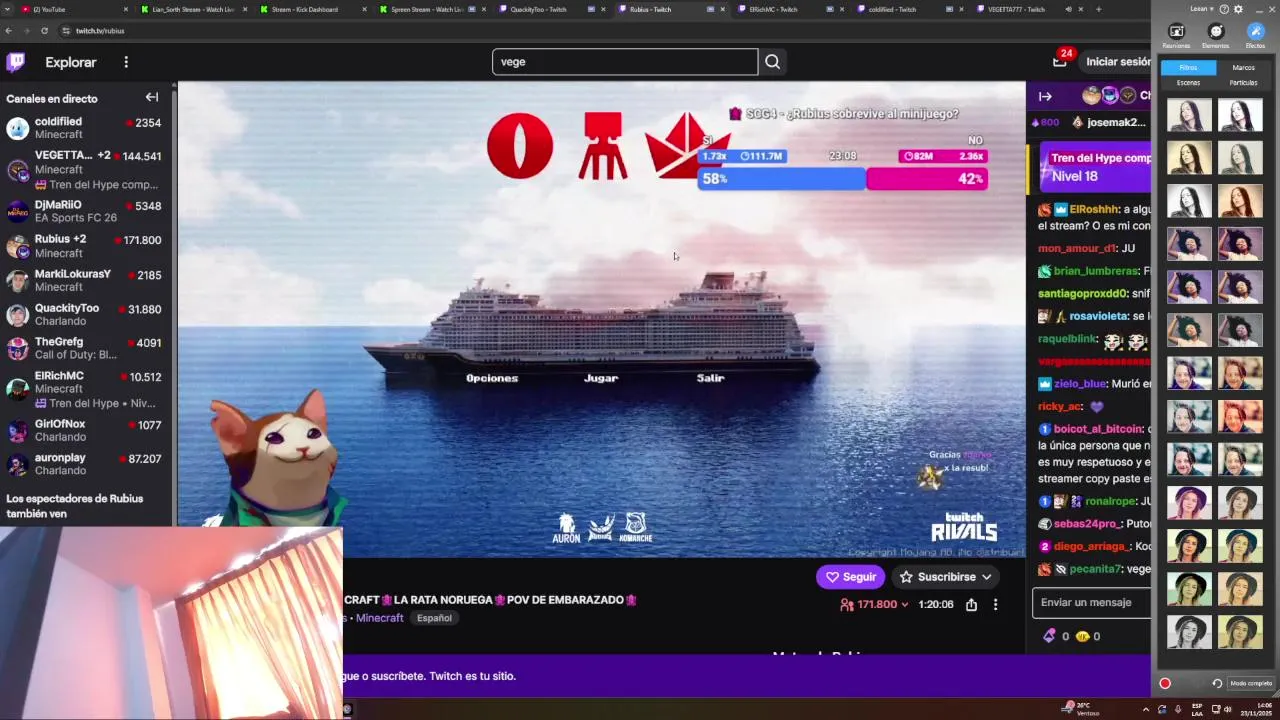1280x720 pixels.
Task: Open webcam app help question icon
Action: click(1225, 9)
